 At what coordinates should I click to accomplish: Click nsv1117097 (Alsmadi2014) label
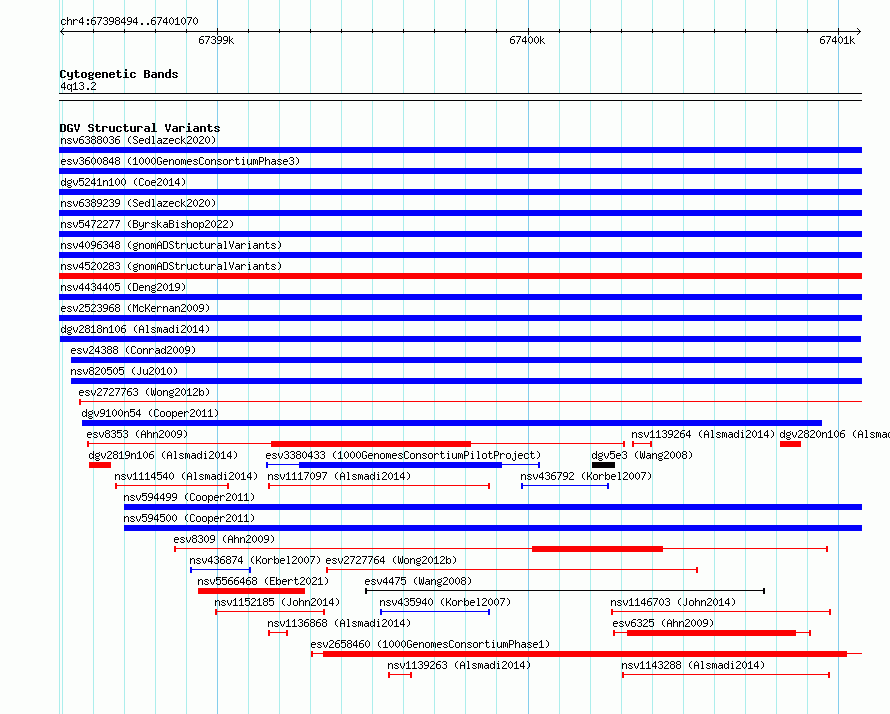pos(339,476)
